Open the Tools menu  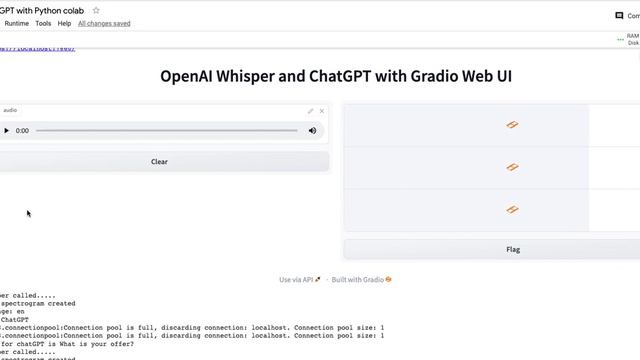click(x=43, y=24)
